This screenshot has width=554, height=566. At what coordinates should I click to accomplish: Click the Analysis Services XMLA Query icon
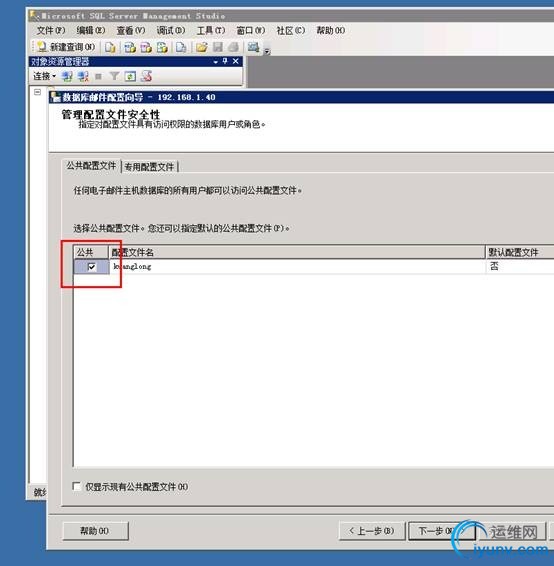[162, 47]
